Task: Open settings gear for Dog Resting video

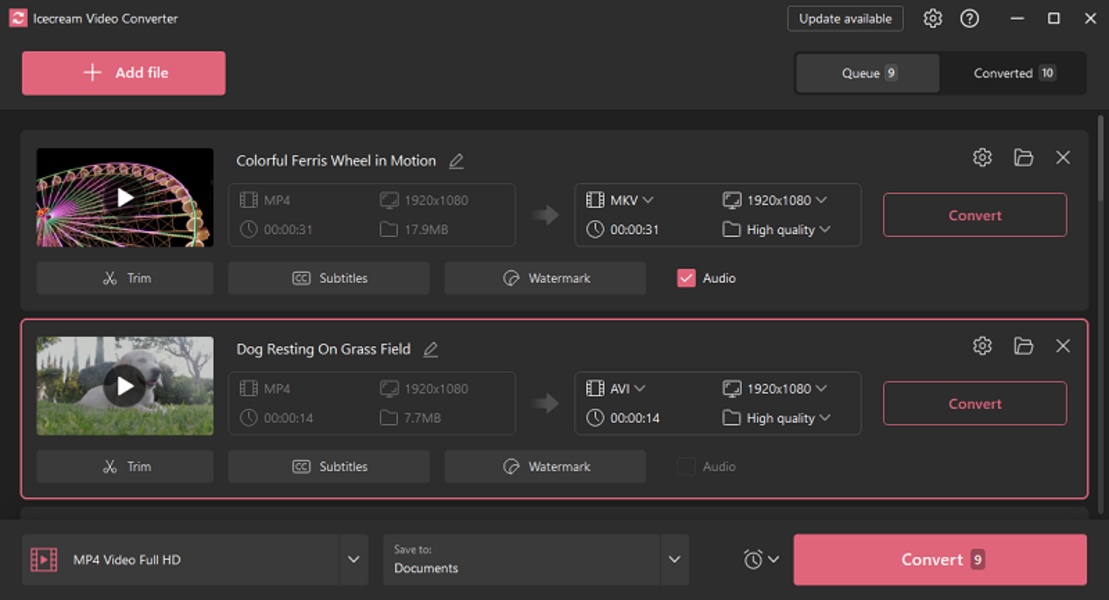Action: (x=982, y=346)
